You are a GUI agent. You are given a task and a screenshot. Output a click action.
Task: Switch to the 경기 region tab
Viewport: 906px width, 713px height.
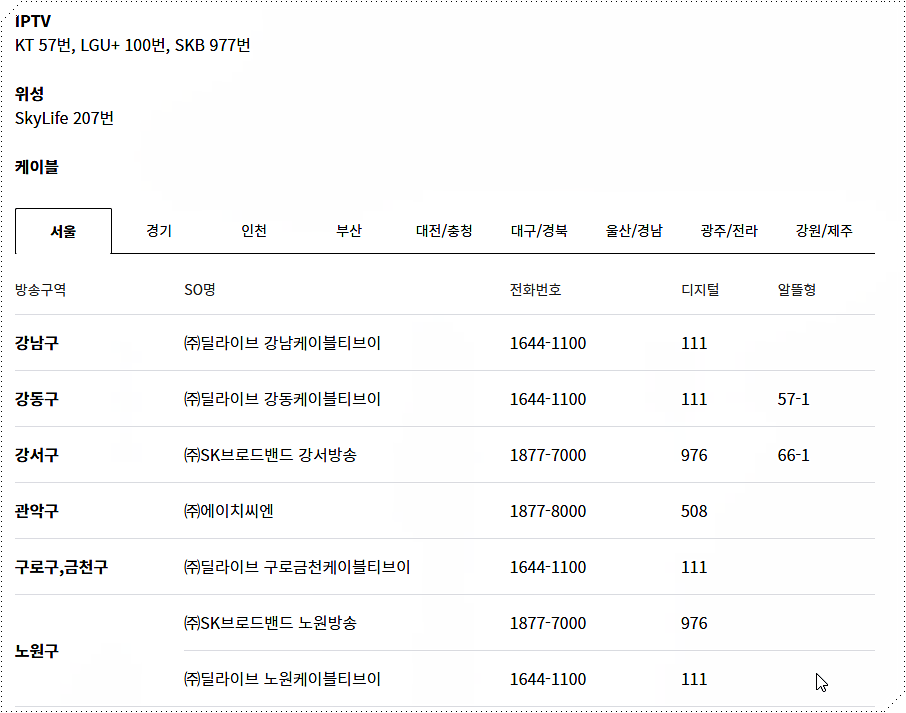[157, 229]
